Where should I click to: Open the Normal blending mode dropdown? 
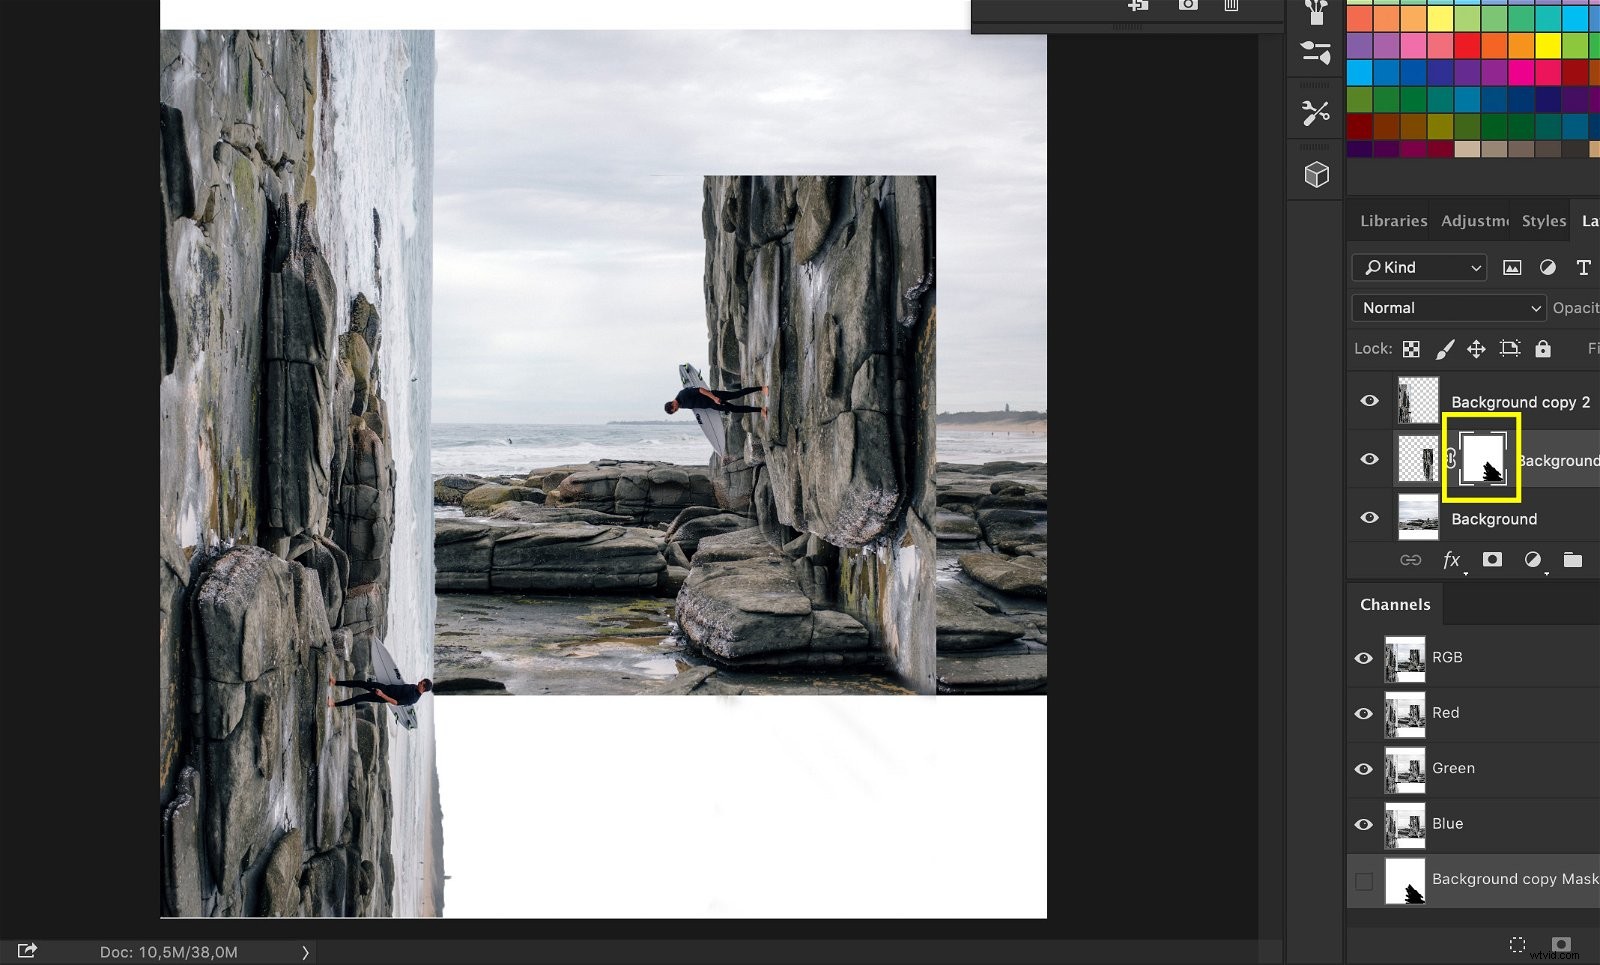point(1447,307)
